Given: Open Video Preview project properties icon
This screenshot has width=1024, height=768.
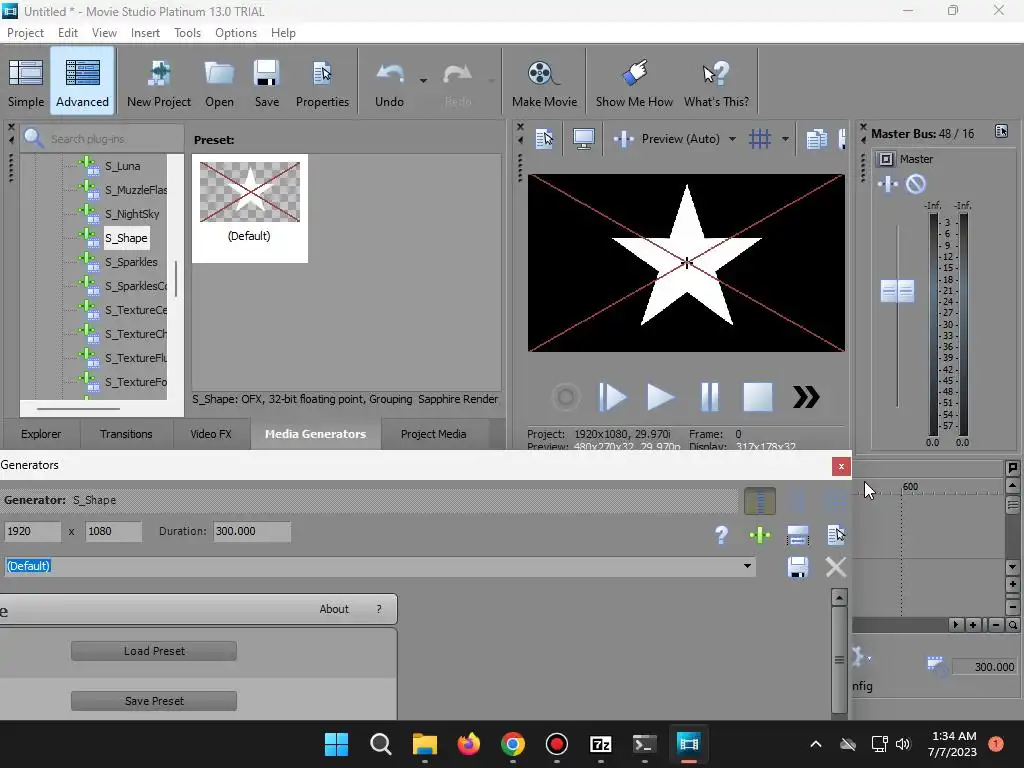Looking at the screenshot, I should pos(544,138).
